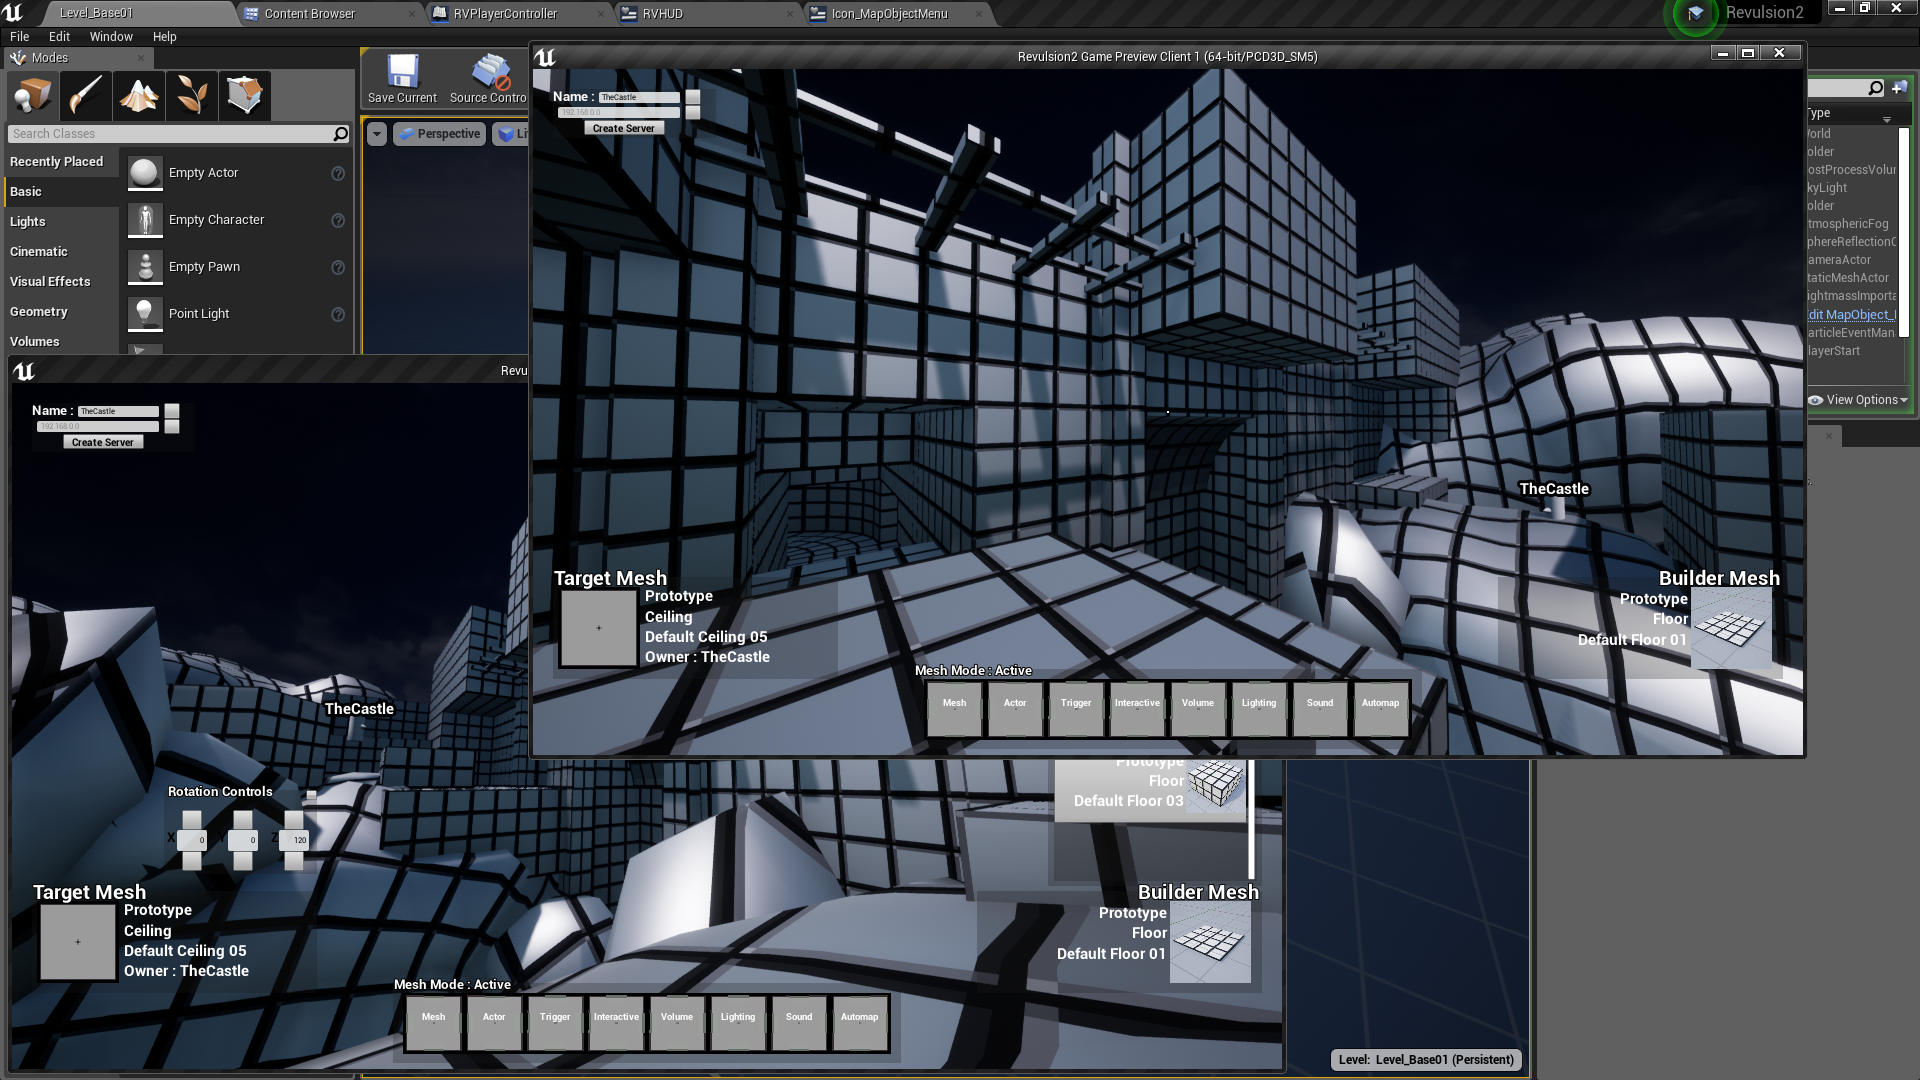This screenshot has width=1920, height=1080.
Task: Click Create Server button in preview client
Action: [x=623, y=128]
